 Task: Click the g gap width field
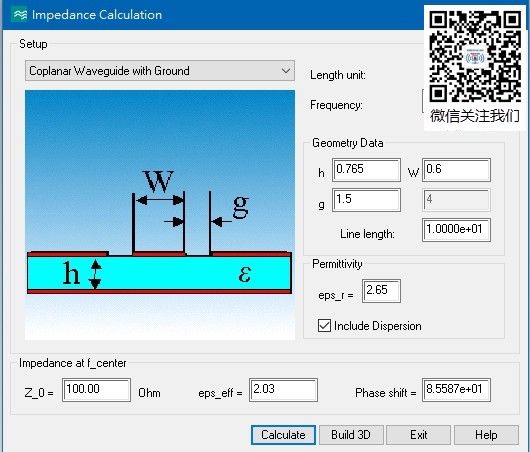366,200
